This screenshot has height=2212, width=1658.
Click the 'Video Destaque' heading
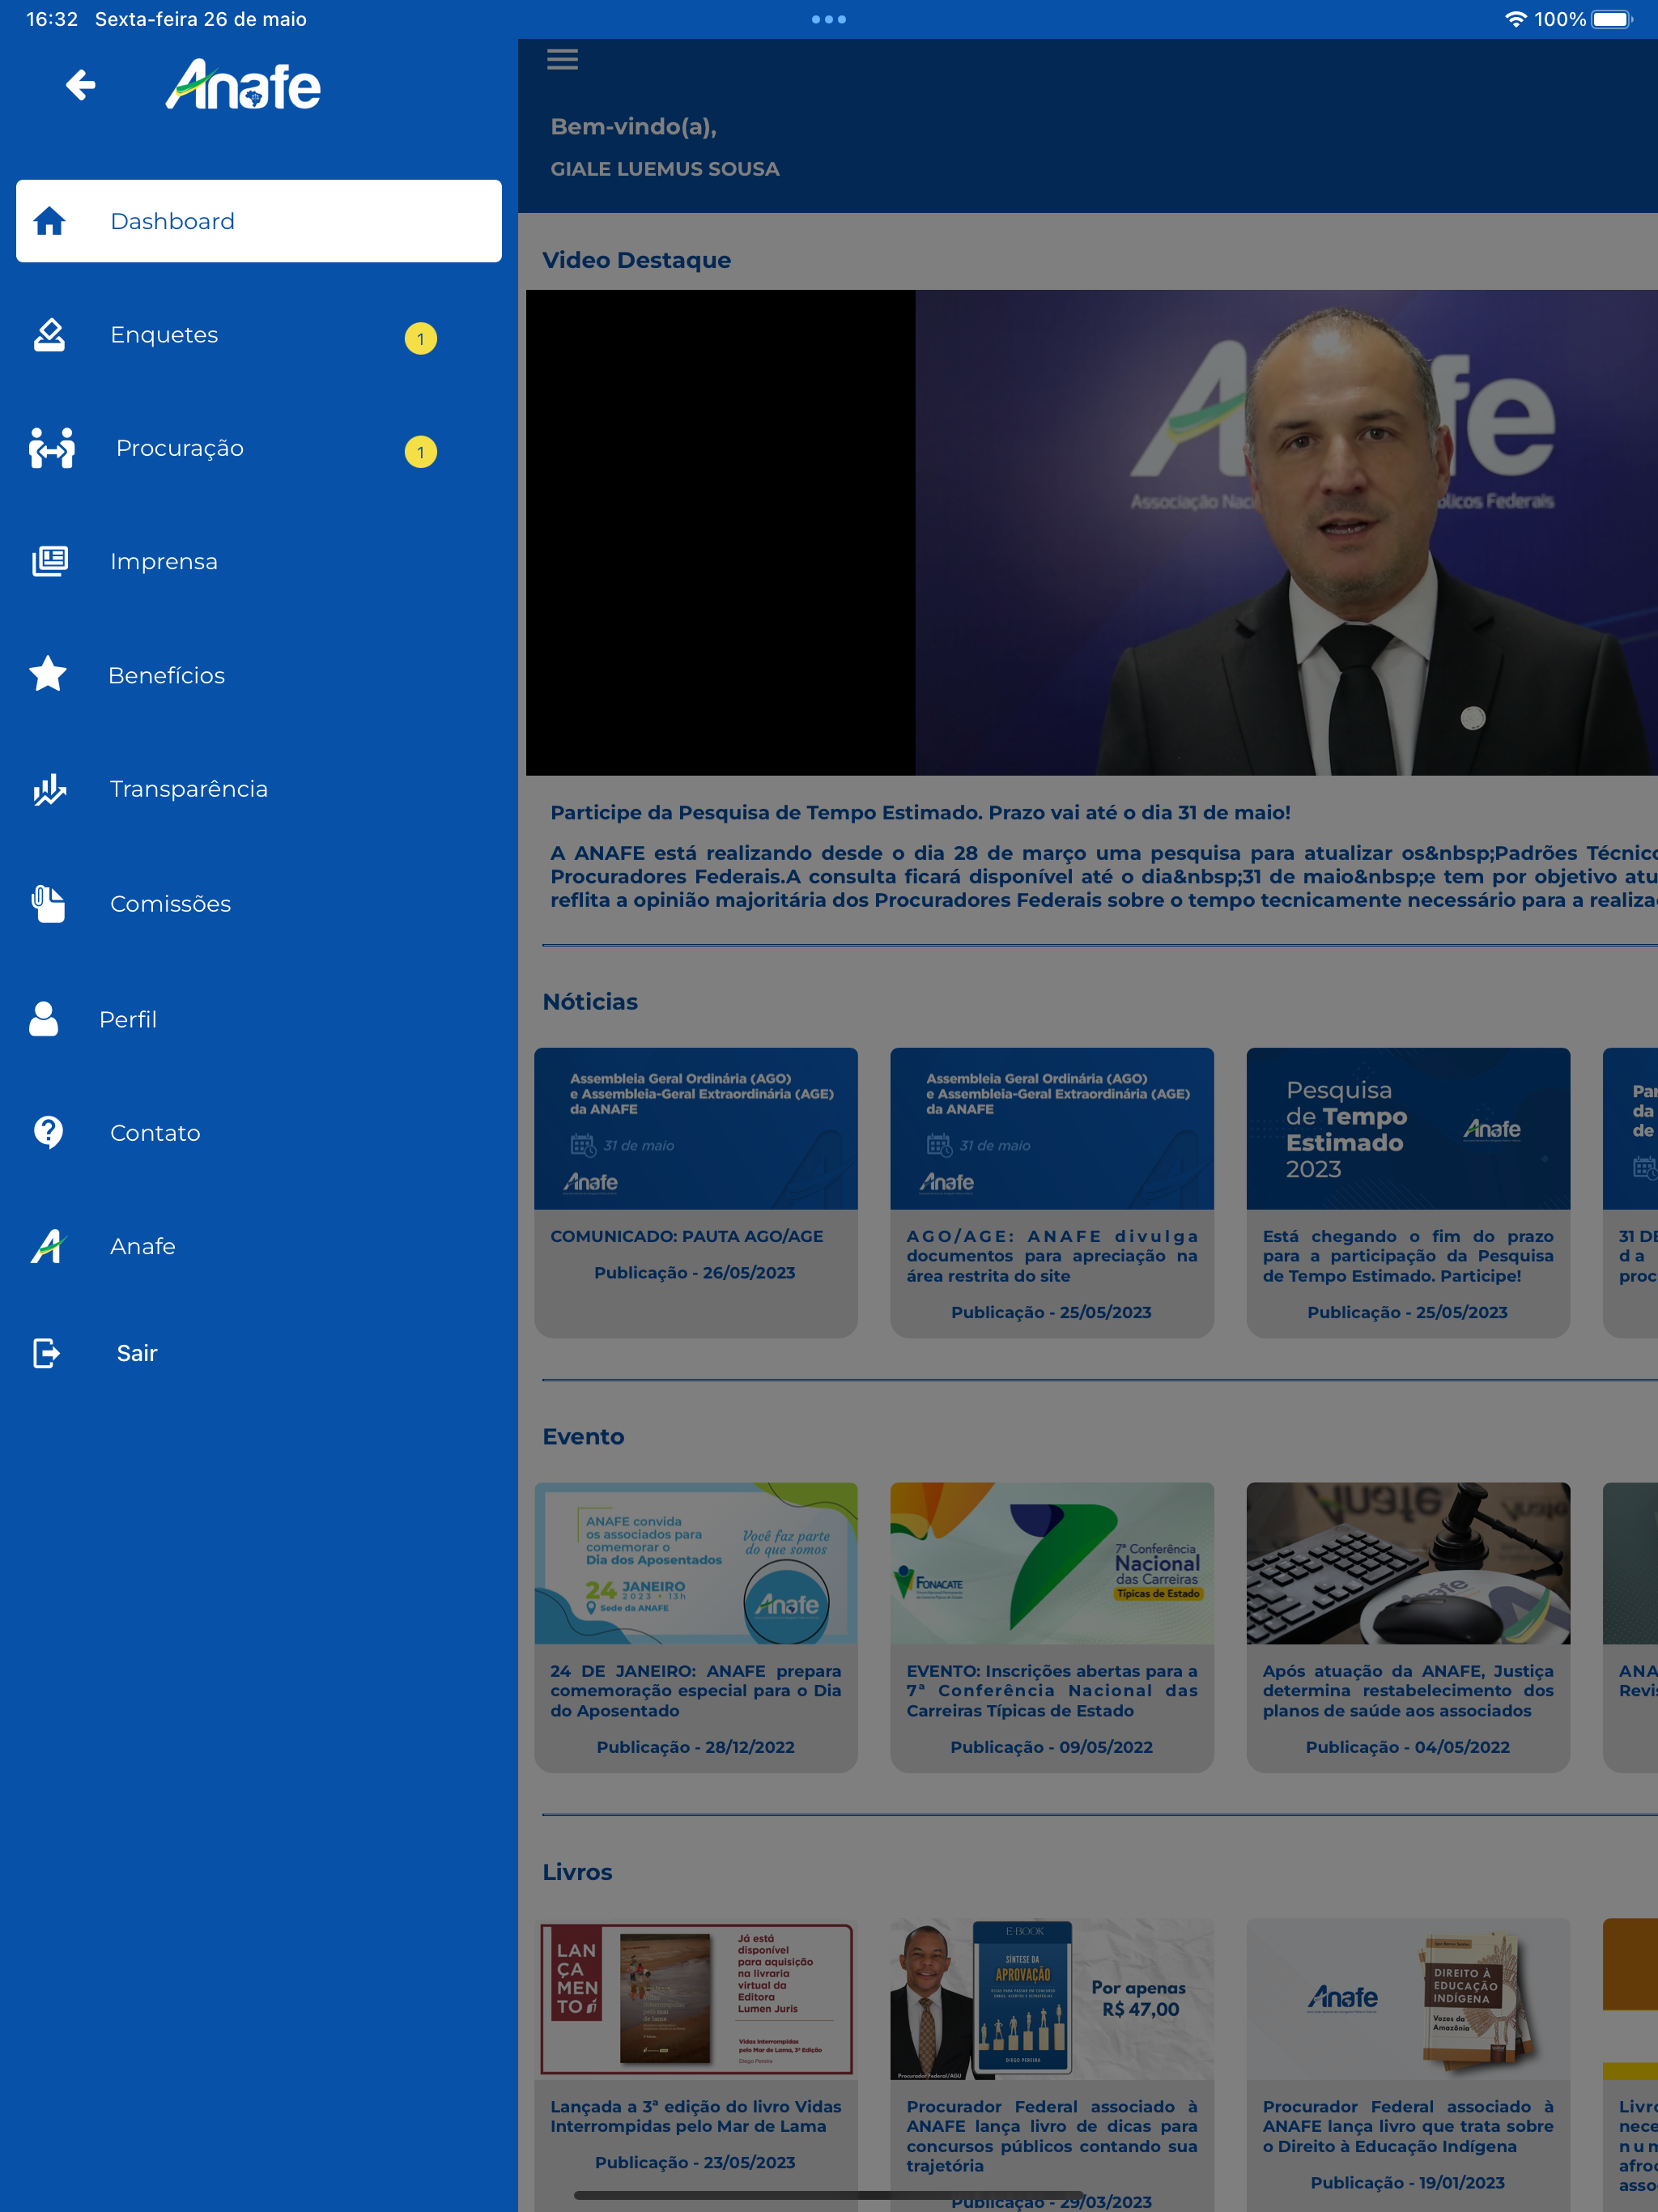click(x=636, y=260)
